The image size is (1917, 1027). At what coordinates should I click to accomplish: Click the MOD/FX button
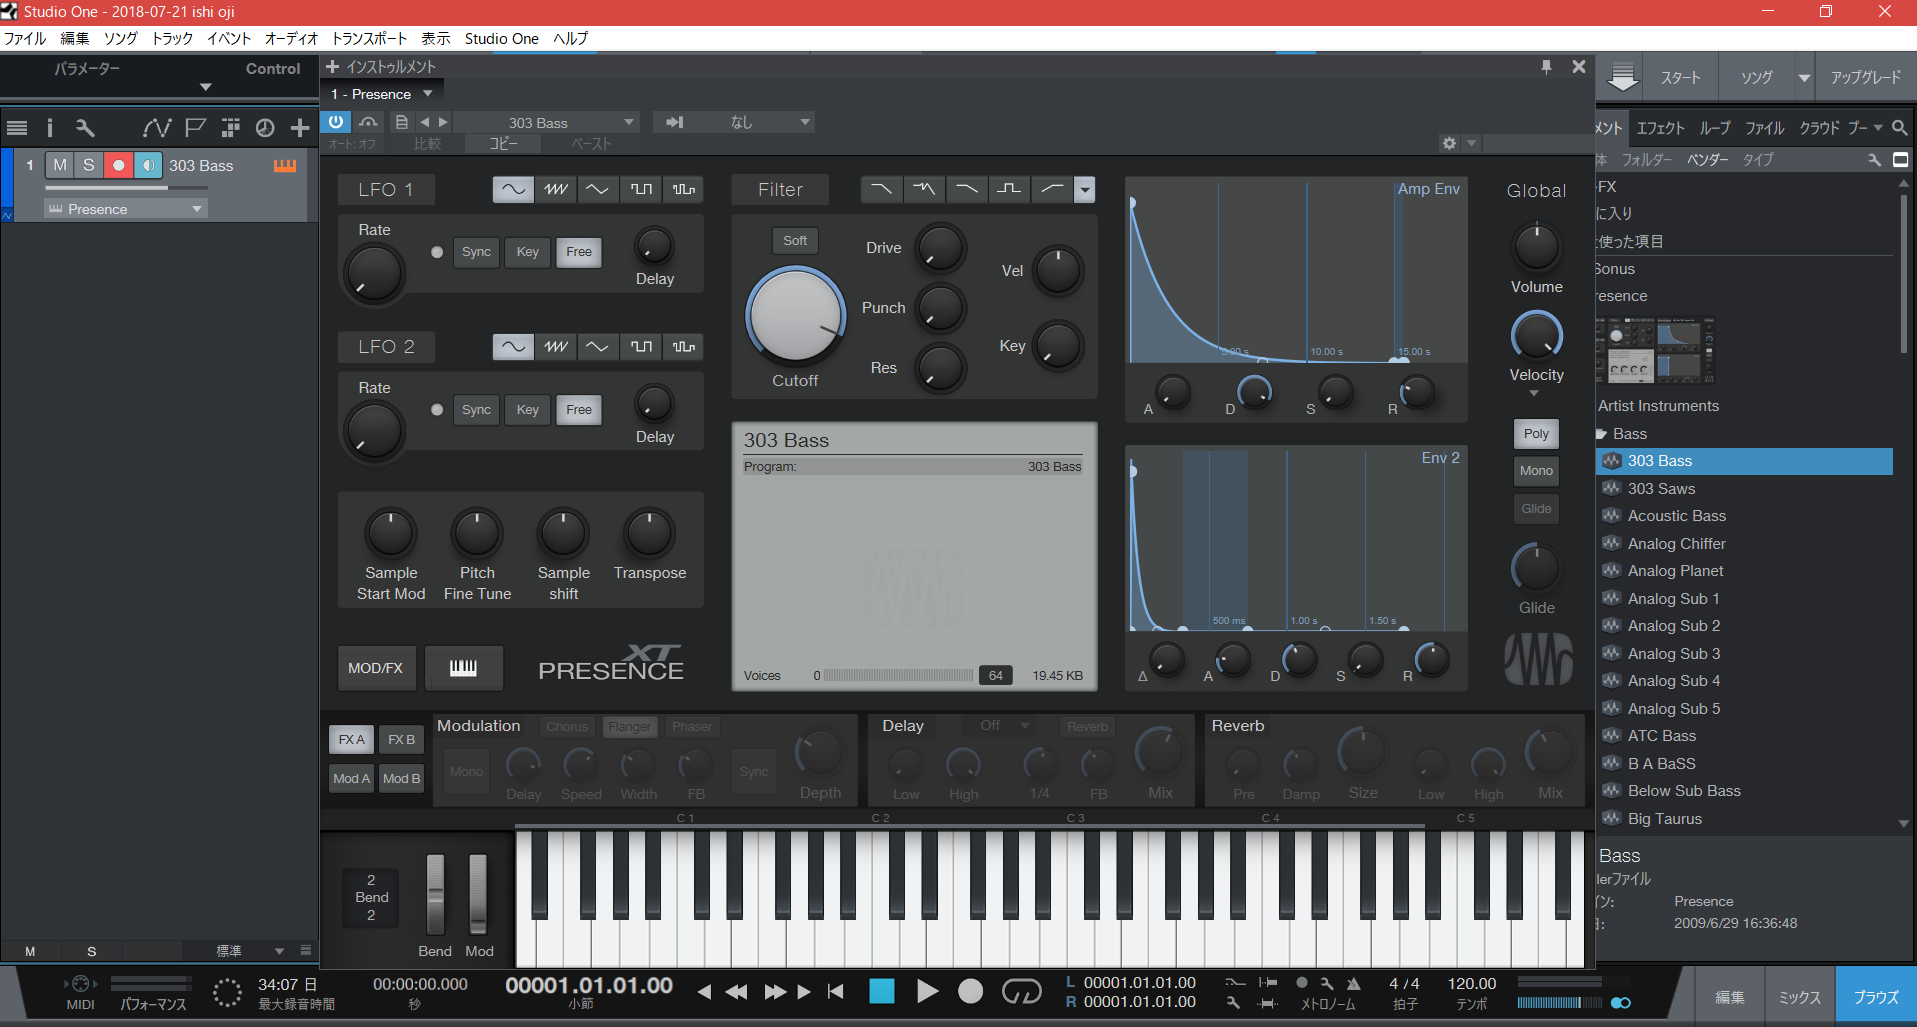[375, 668]
